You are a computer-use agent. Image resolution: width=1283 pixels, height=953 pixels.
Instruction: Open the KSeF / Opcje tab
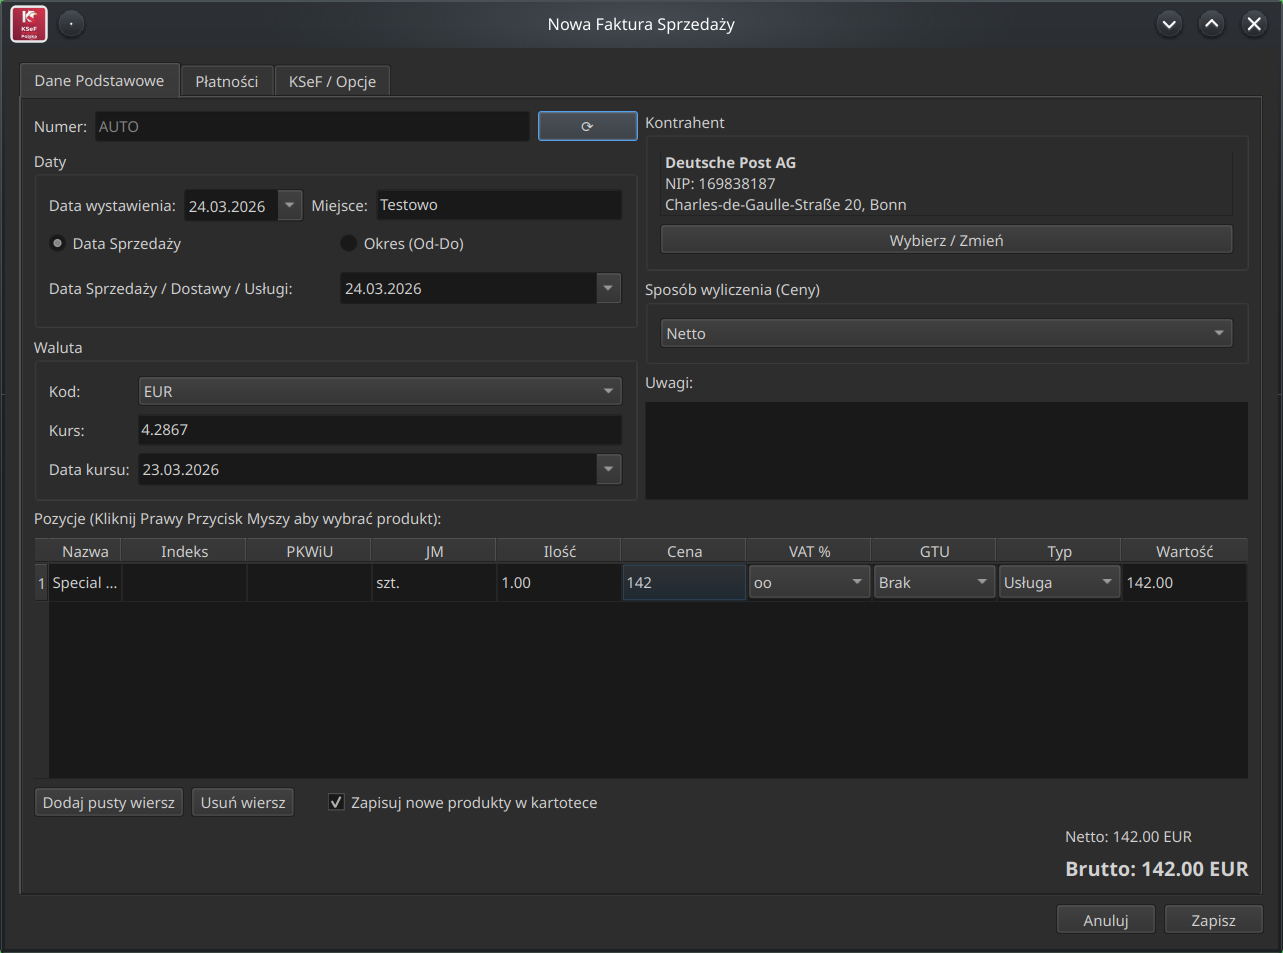332,81
